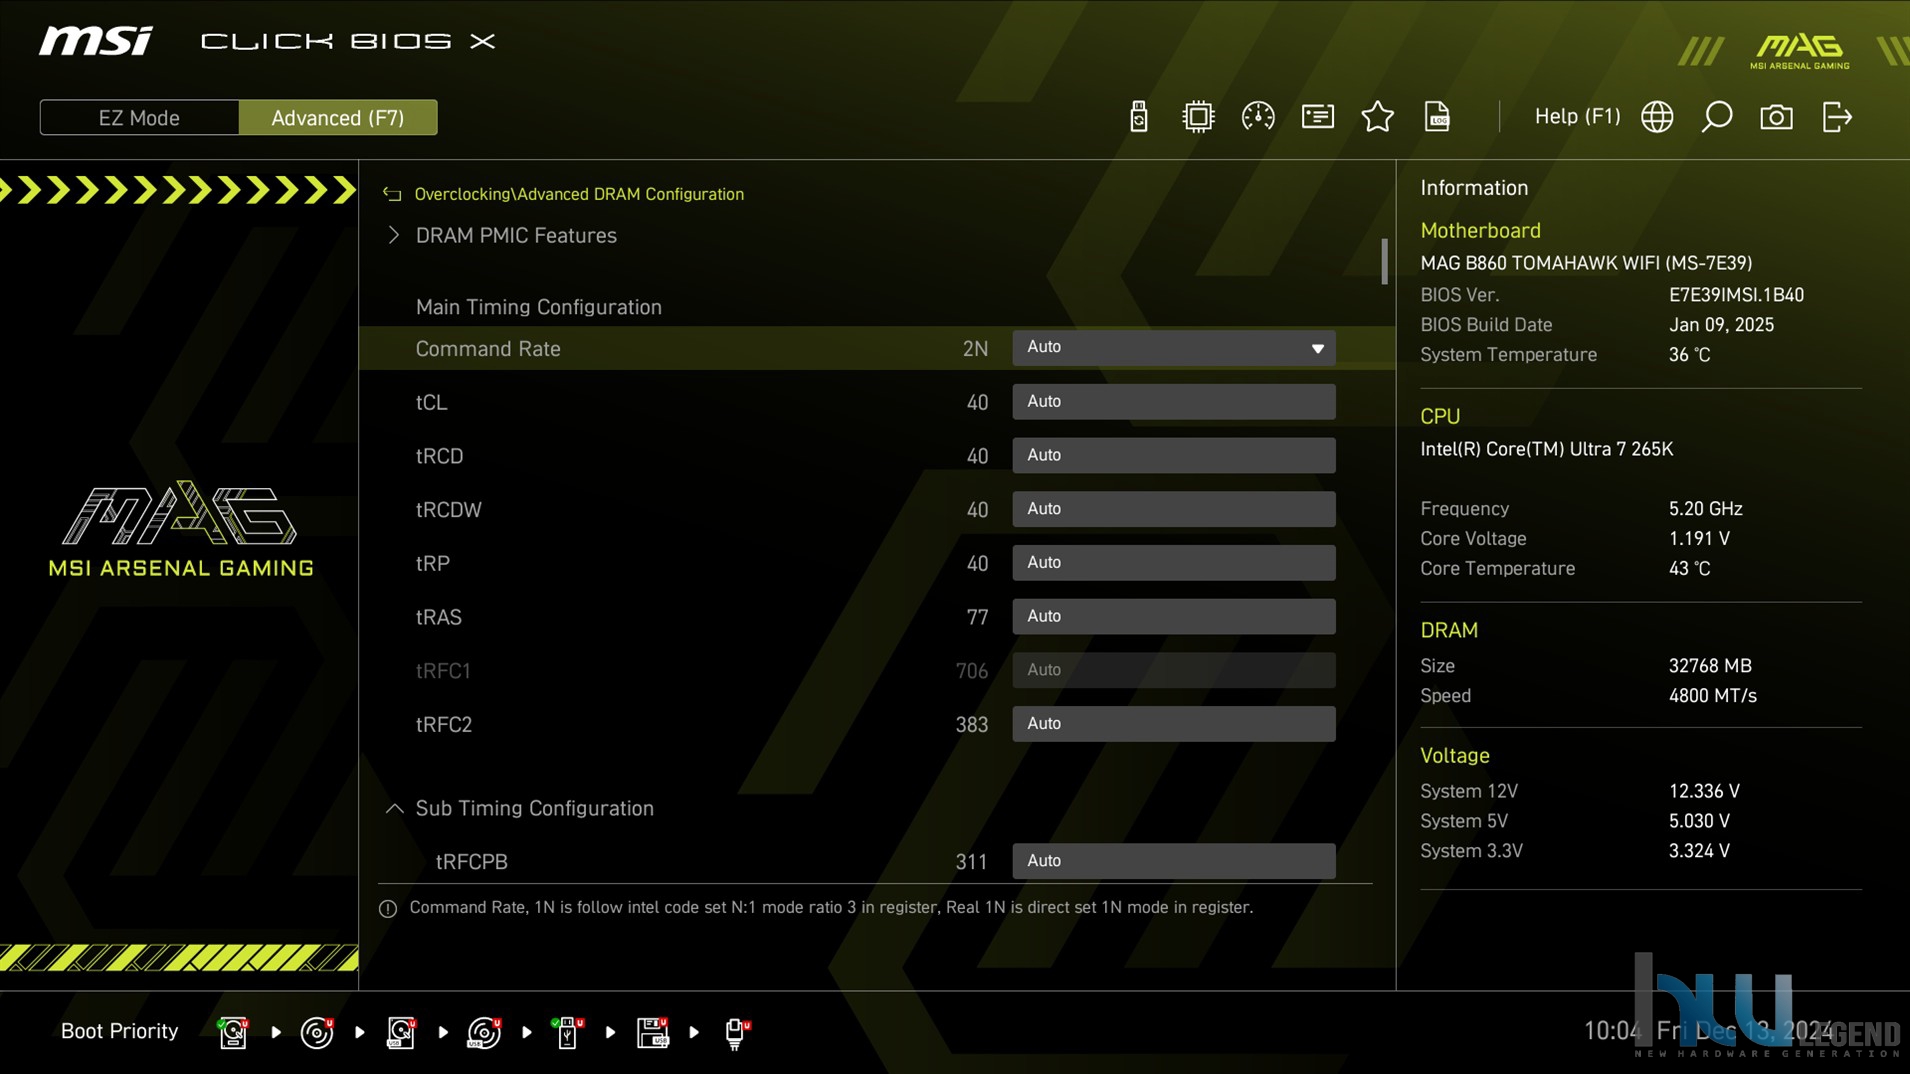Click the tRCD Auto field

pos(1173,456)
